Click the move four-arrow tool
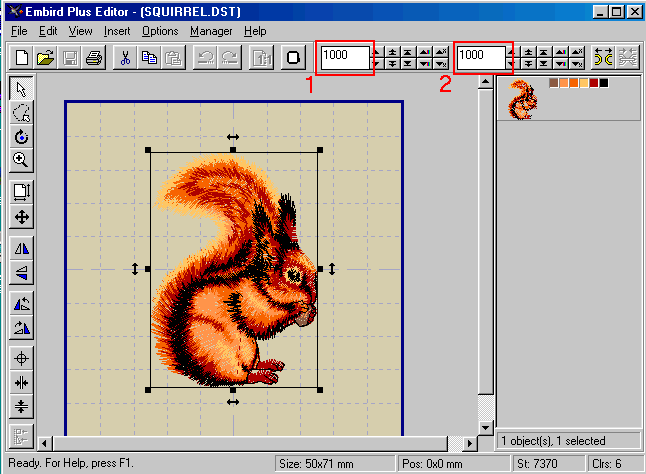The image size is (646, 474). click(x=21, y=217)
